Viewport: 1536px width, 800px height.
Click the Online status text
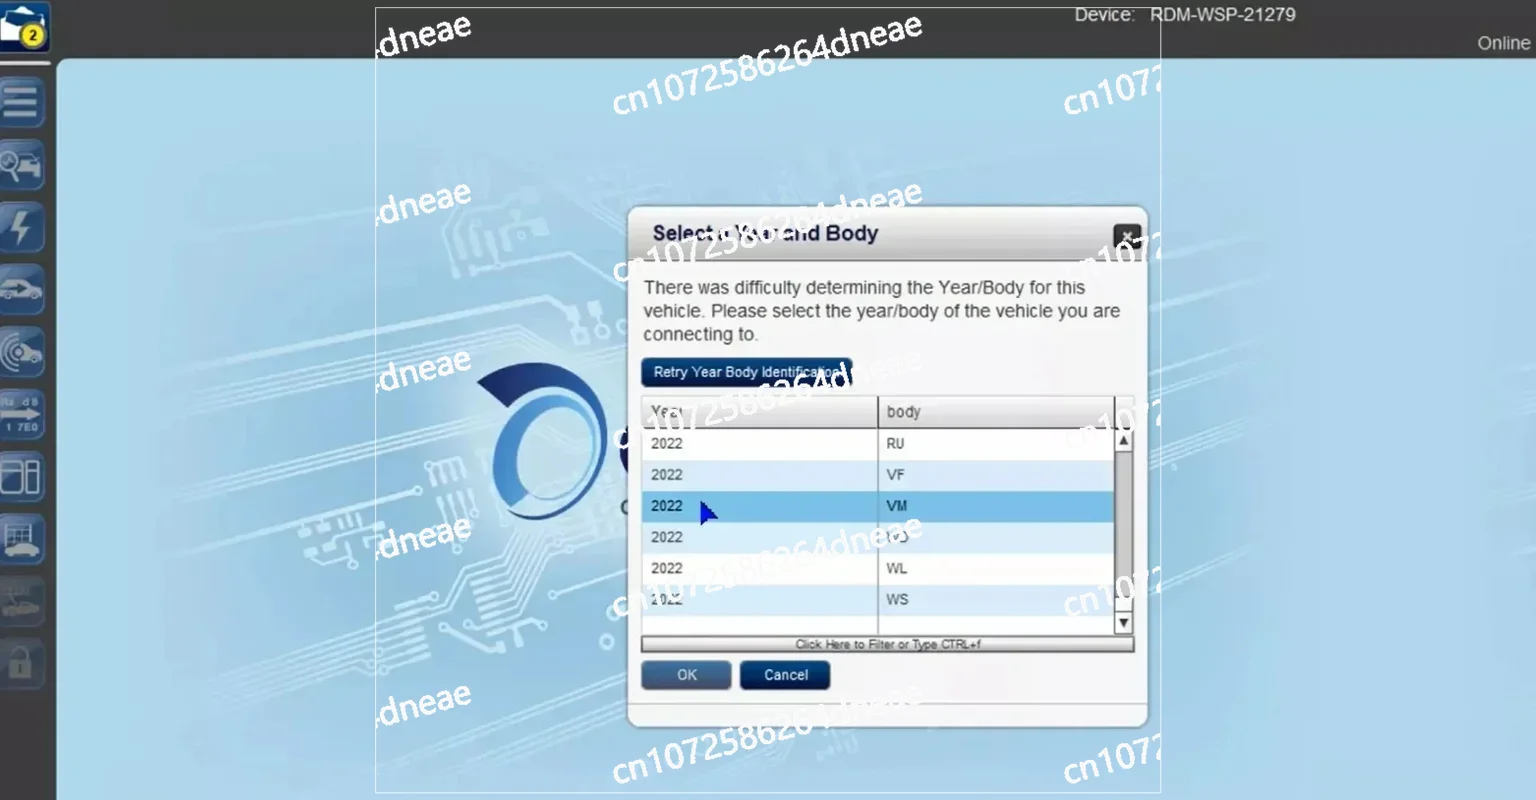(x=1503, y=43)
